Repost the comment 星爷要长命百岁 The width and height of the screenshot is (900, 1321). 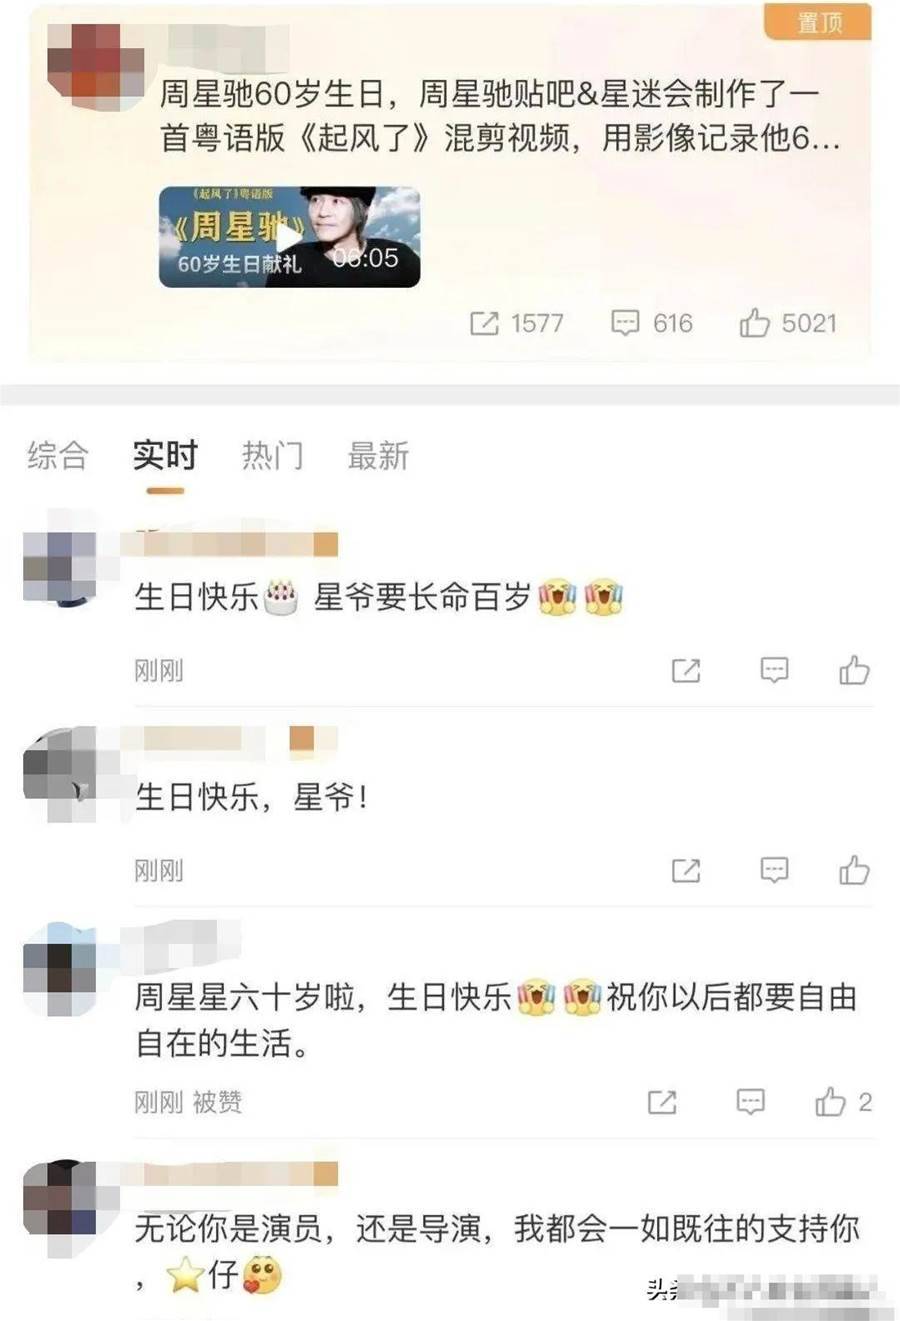pyautogui.click(x=686, y=670)
